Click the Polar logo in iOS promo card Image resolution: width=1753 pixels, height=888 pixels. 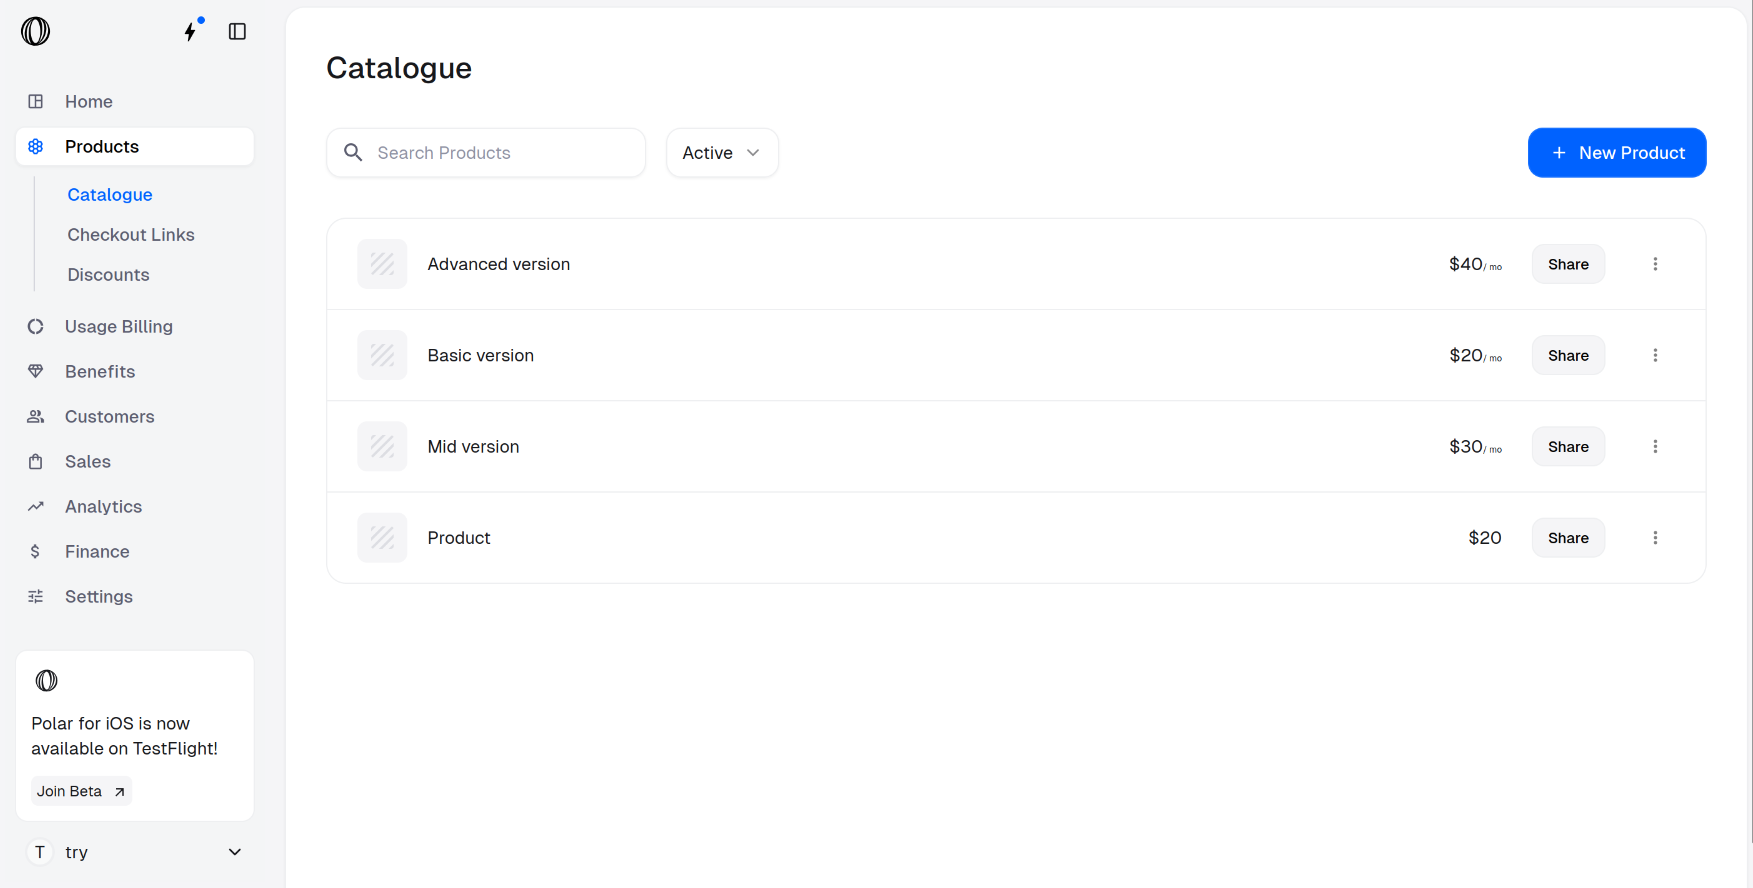[46, 681]
